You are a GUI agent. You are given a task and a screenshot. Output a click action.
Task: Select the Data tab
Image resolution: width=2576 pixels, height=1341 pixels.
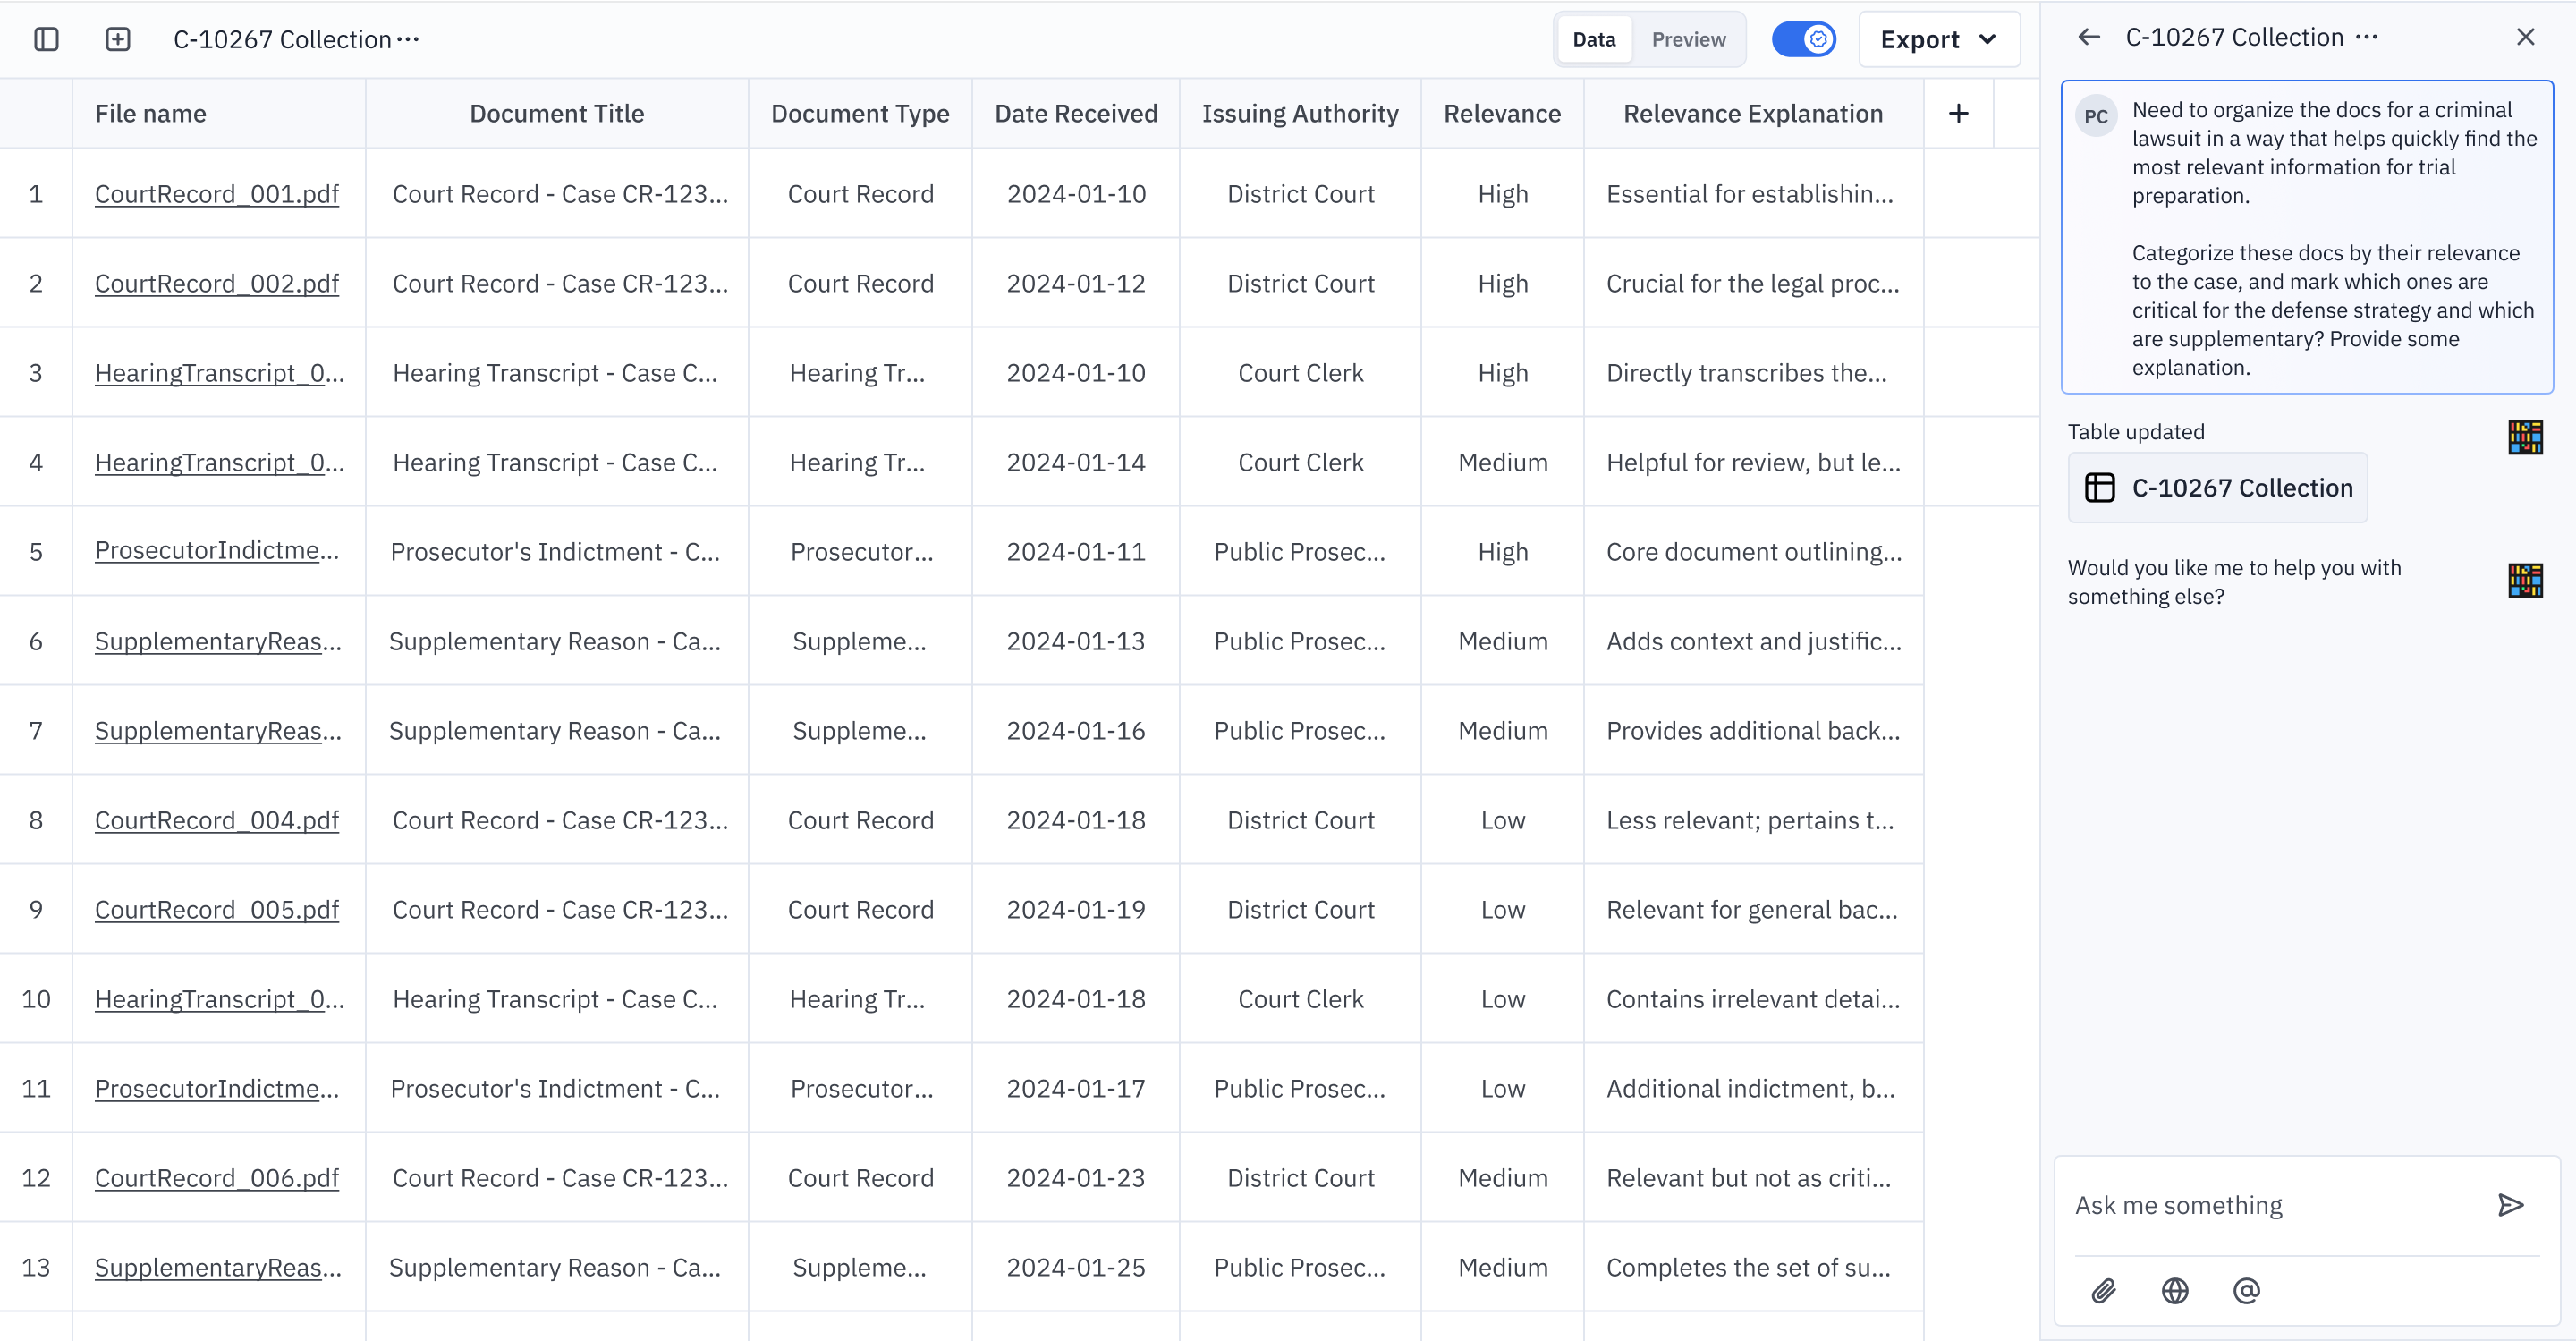pyautogui.click(x=1593, y=39)
